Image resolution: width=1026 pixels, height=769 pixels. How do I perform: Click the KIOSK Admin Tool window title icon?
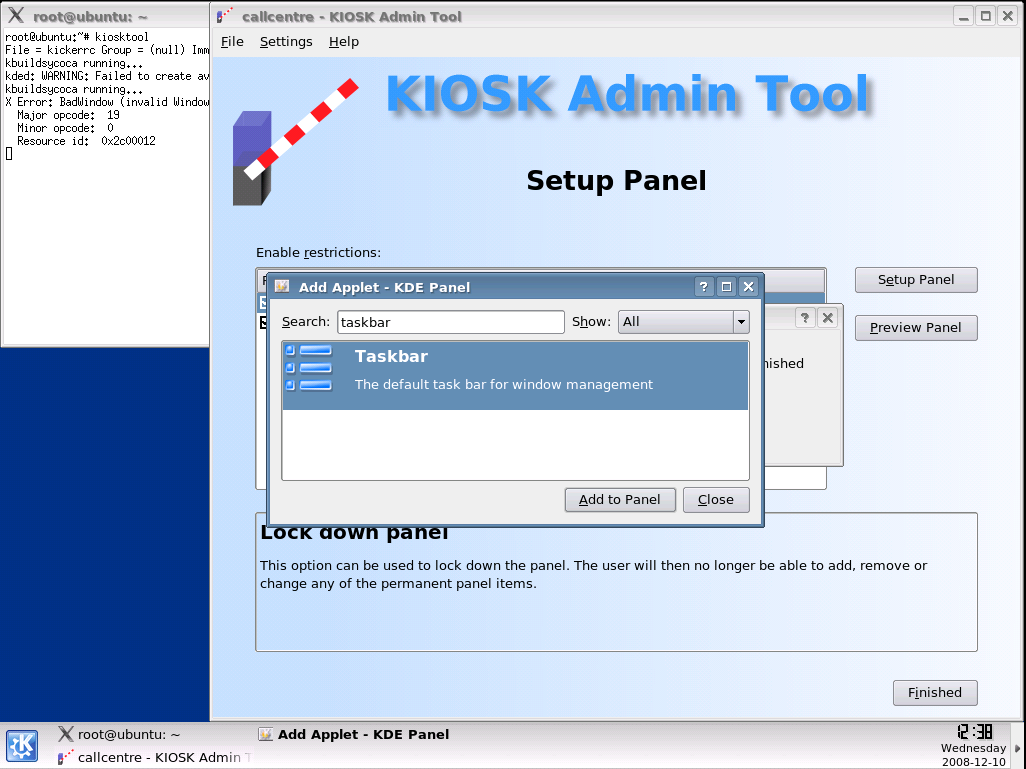[225, 16]
